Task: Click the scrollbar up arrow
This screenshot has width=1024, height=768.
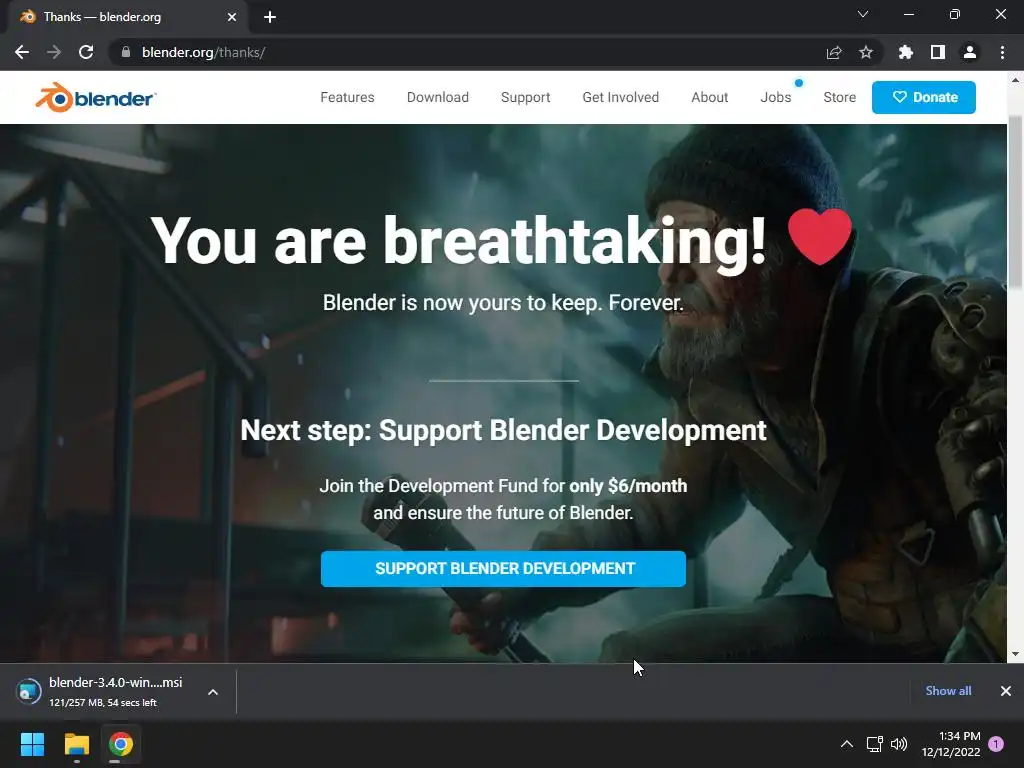Action: pos(1015,80)
